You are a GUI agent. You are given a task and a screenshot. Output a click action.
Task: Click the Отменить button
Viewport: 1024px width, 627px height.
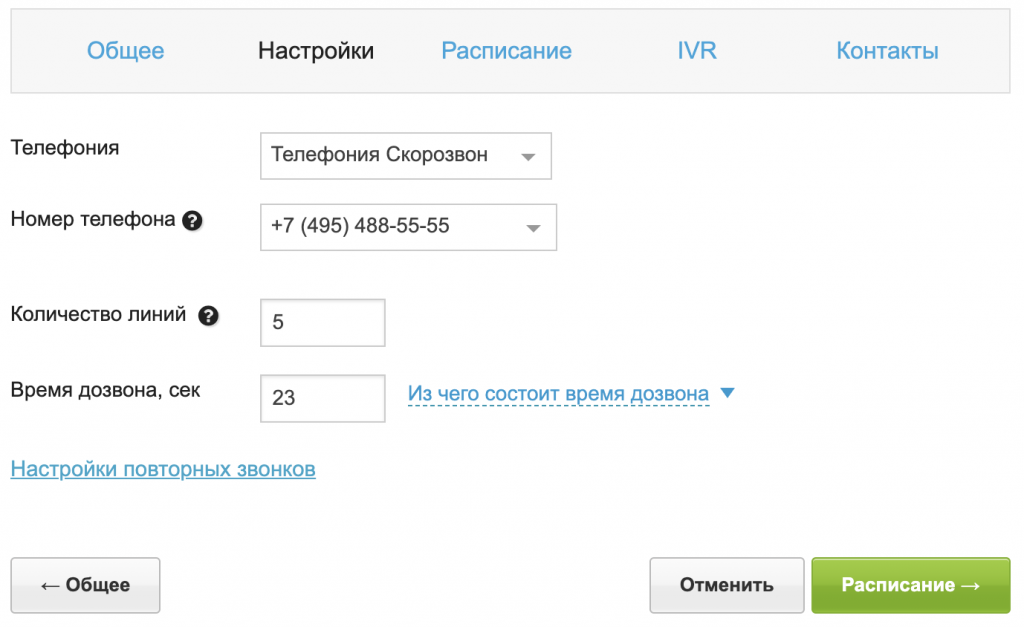click(x=726, y=585)
